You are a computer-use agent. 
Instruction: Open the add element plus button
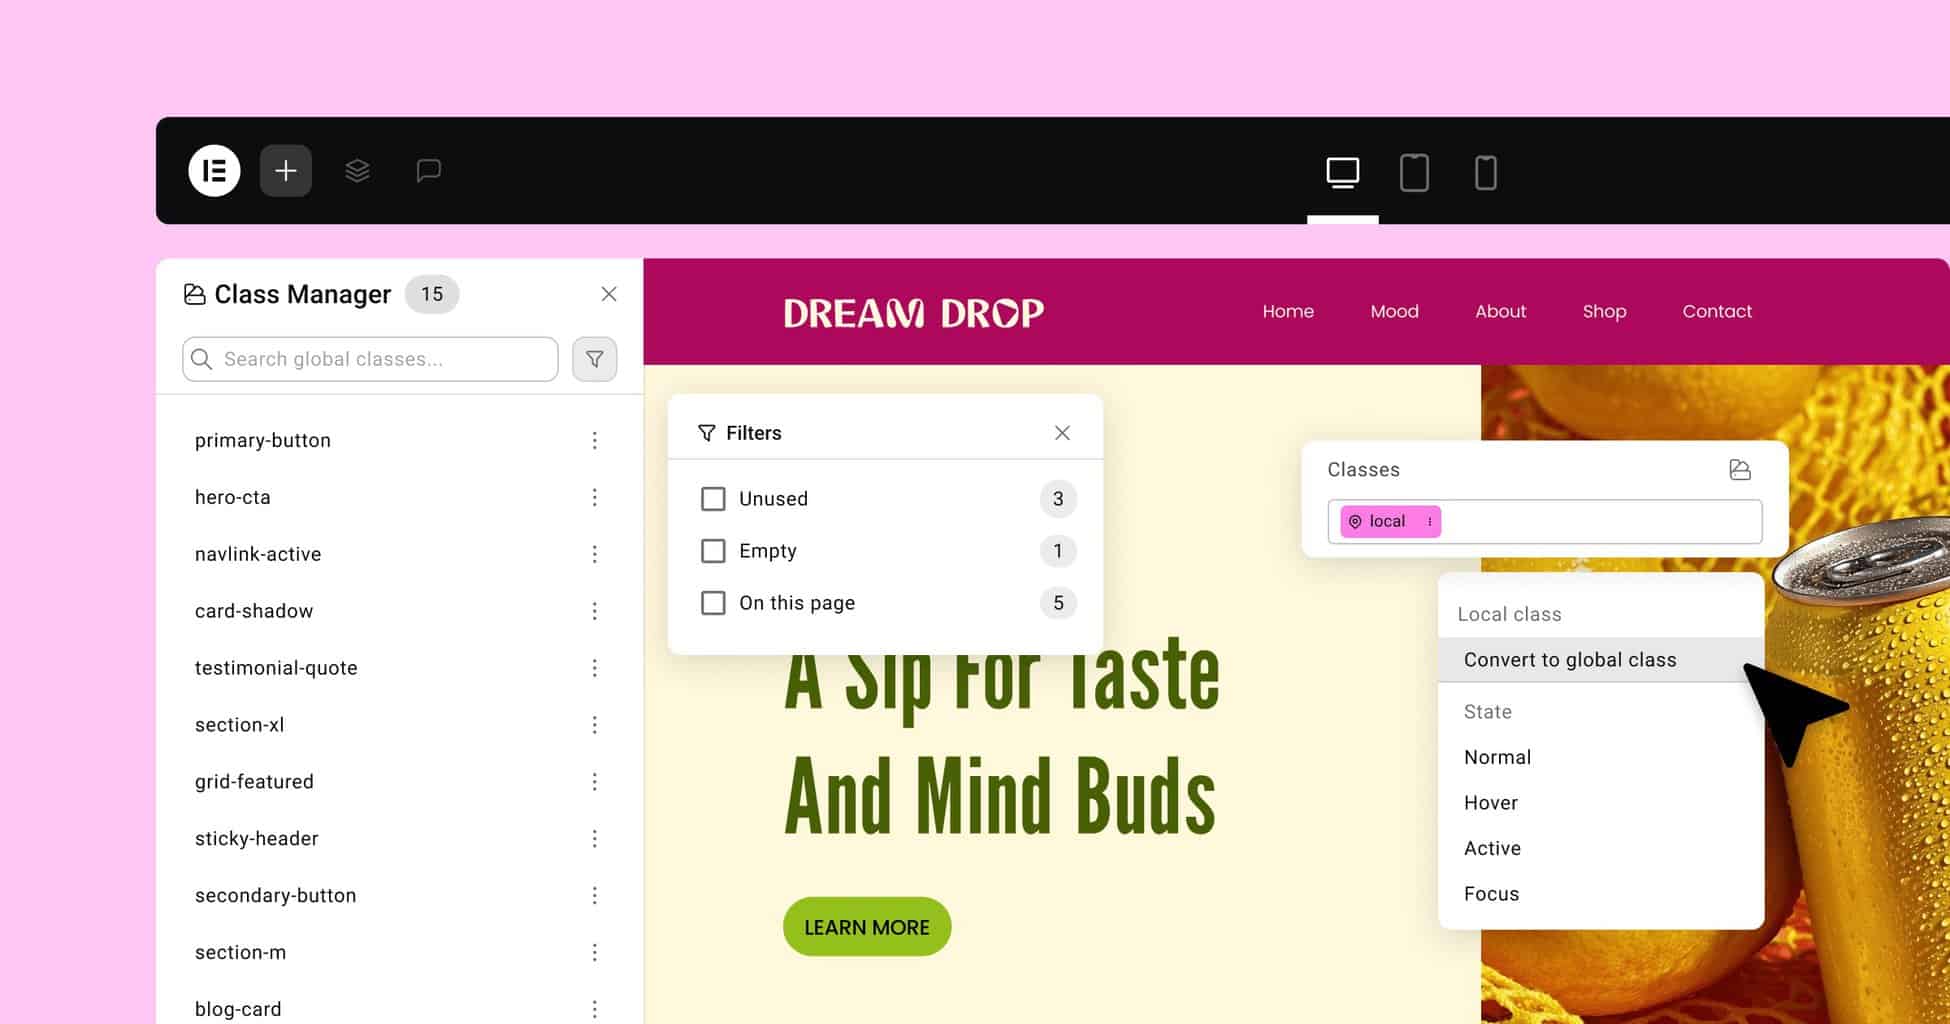coord(286,171)
